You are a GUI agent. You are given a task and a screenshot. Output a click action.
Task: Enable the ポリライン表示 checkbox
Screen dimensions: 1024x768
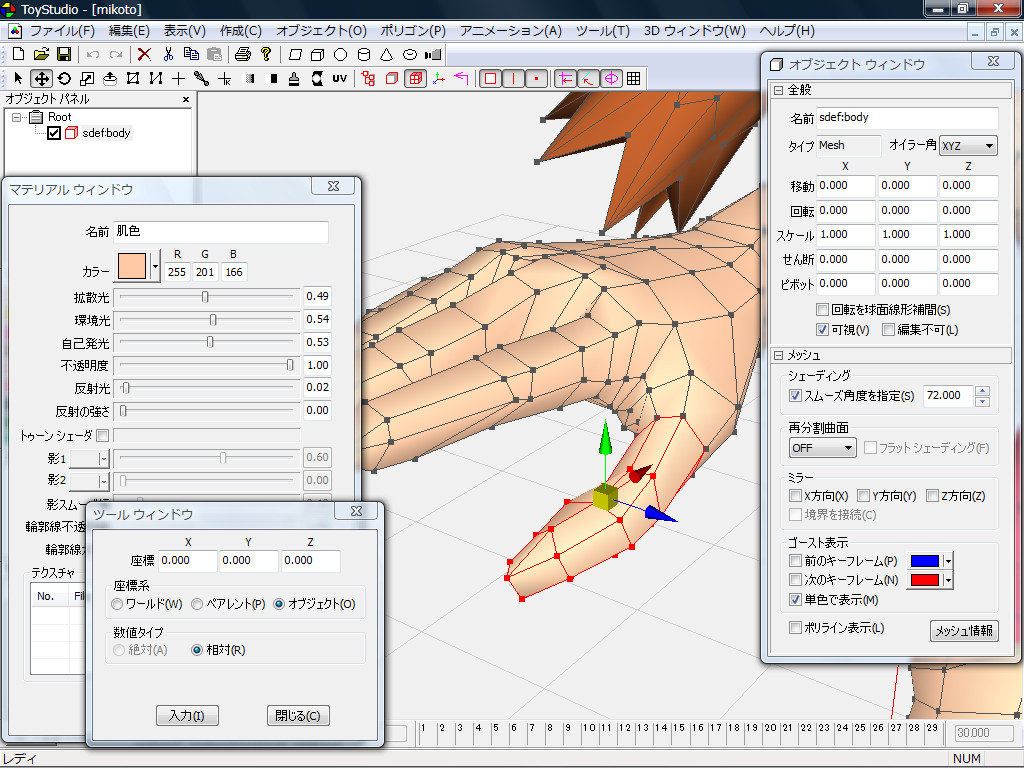(795, 629)
